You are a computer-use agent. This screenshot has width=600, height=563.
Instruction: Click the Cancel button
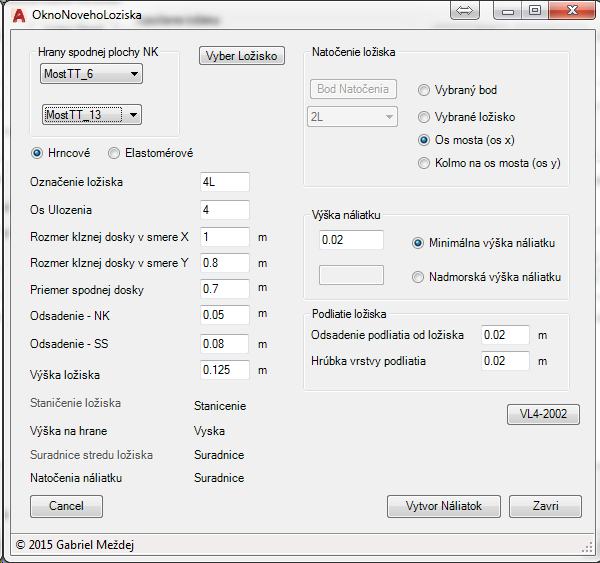click(66, 506)
